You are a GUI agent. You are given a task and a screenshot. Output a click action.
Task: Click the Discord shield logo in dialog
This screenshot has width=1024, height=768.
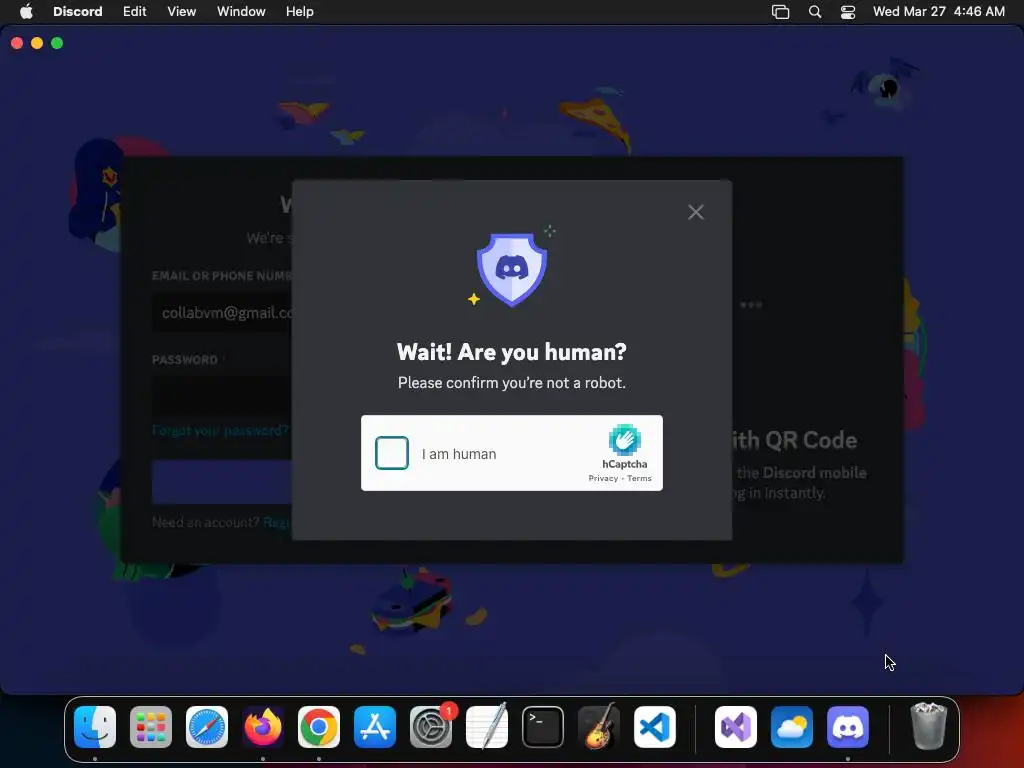point(512,268)
